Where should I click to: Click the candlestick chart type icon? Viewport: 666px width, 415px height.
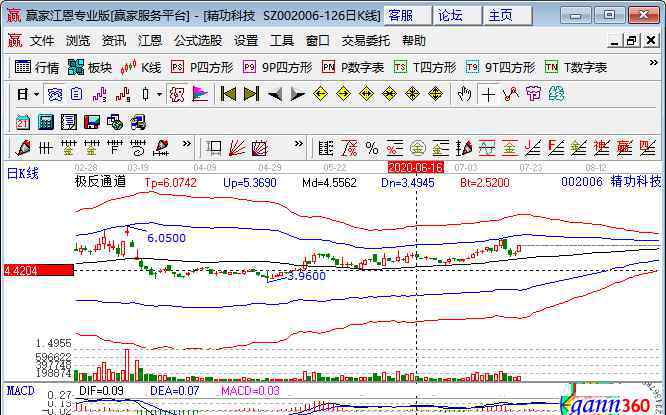click(x=146, y=94)
